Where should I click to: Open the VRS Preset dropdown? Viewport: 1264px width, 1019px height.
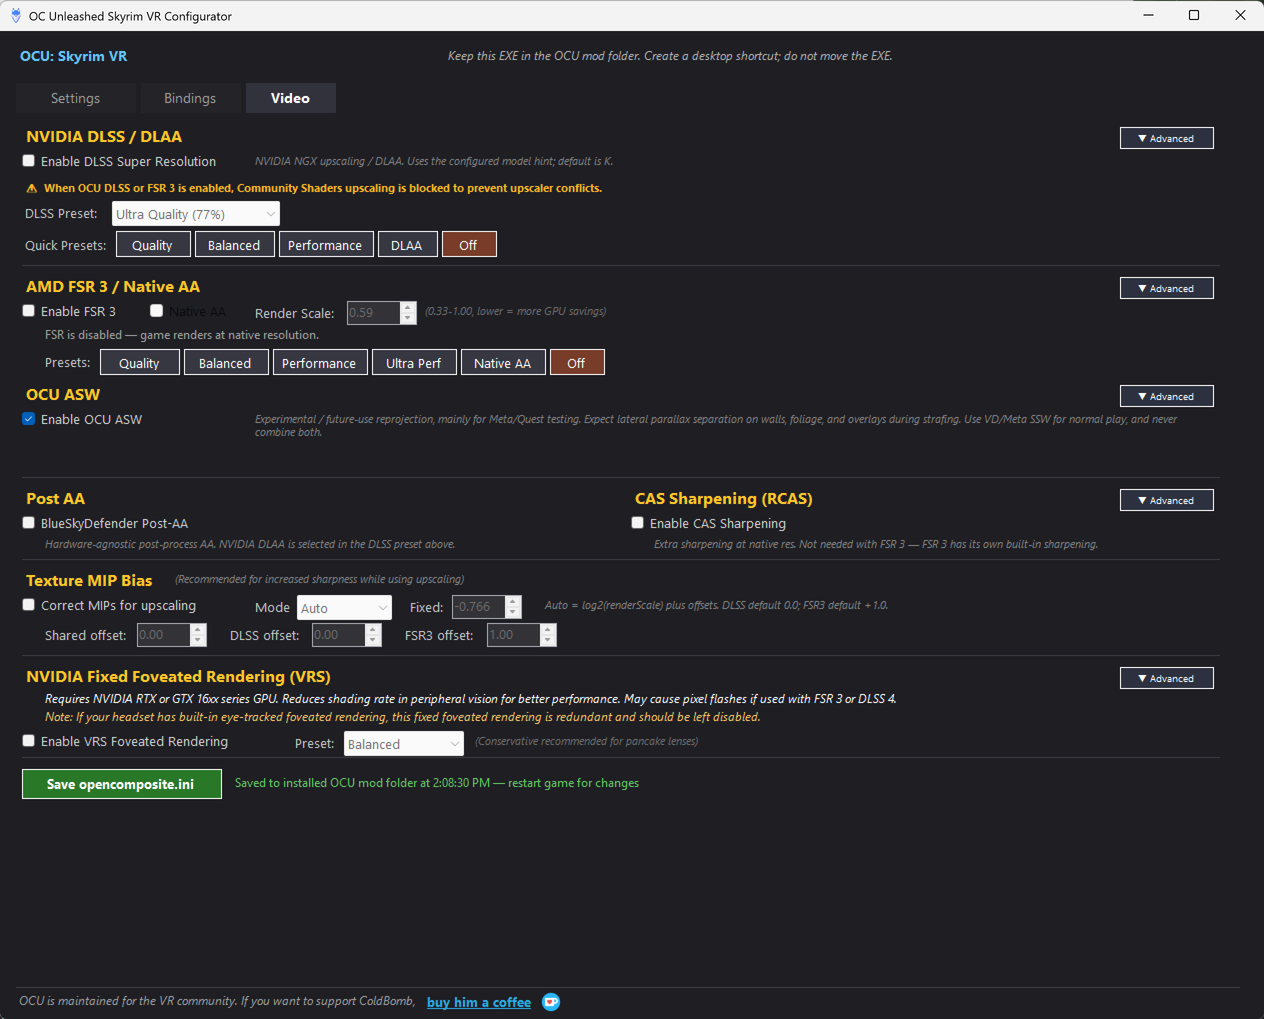(x=404, y=744)
